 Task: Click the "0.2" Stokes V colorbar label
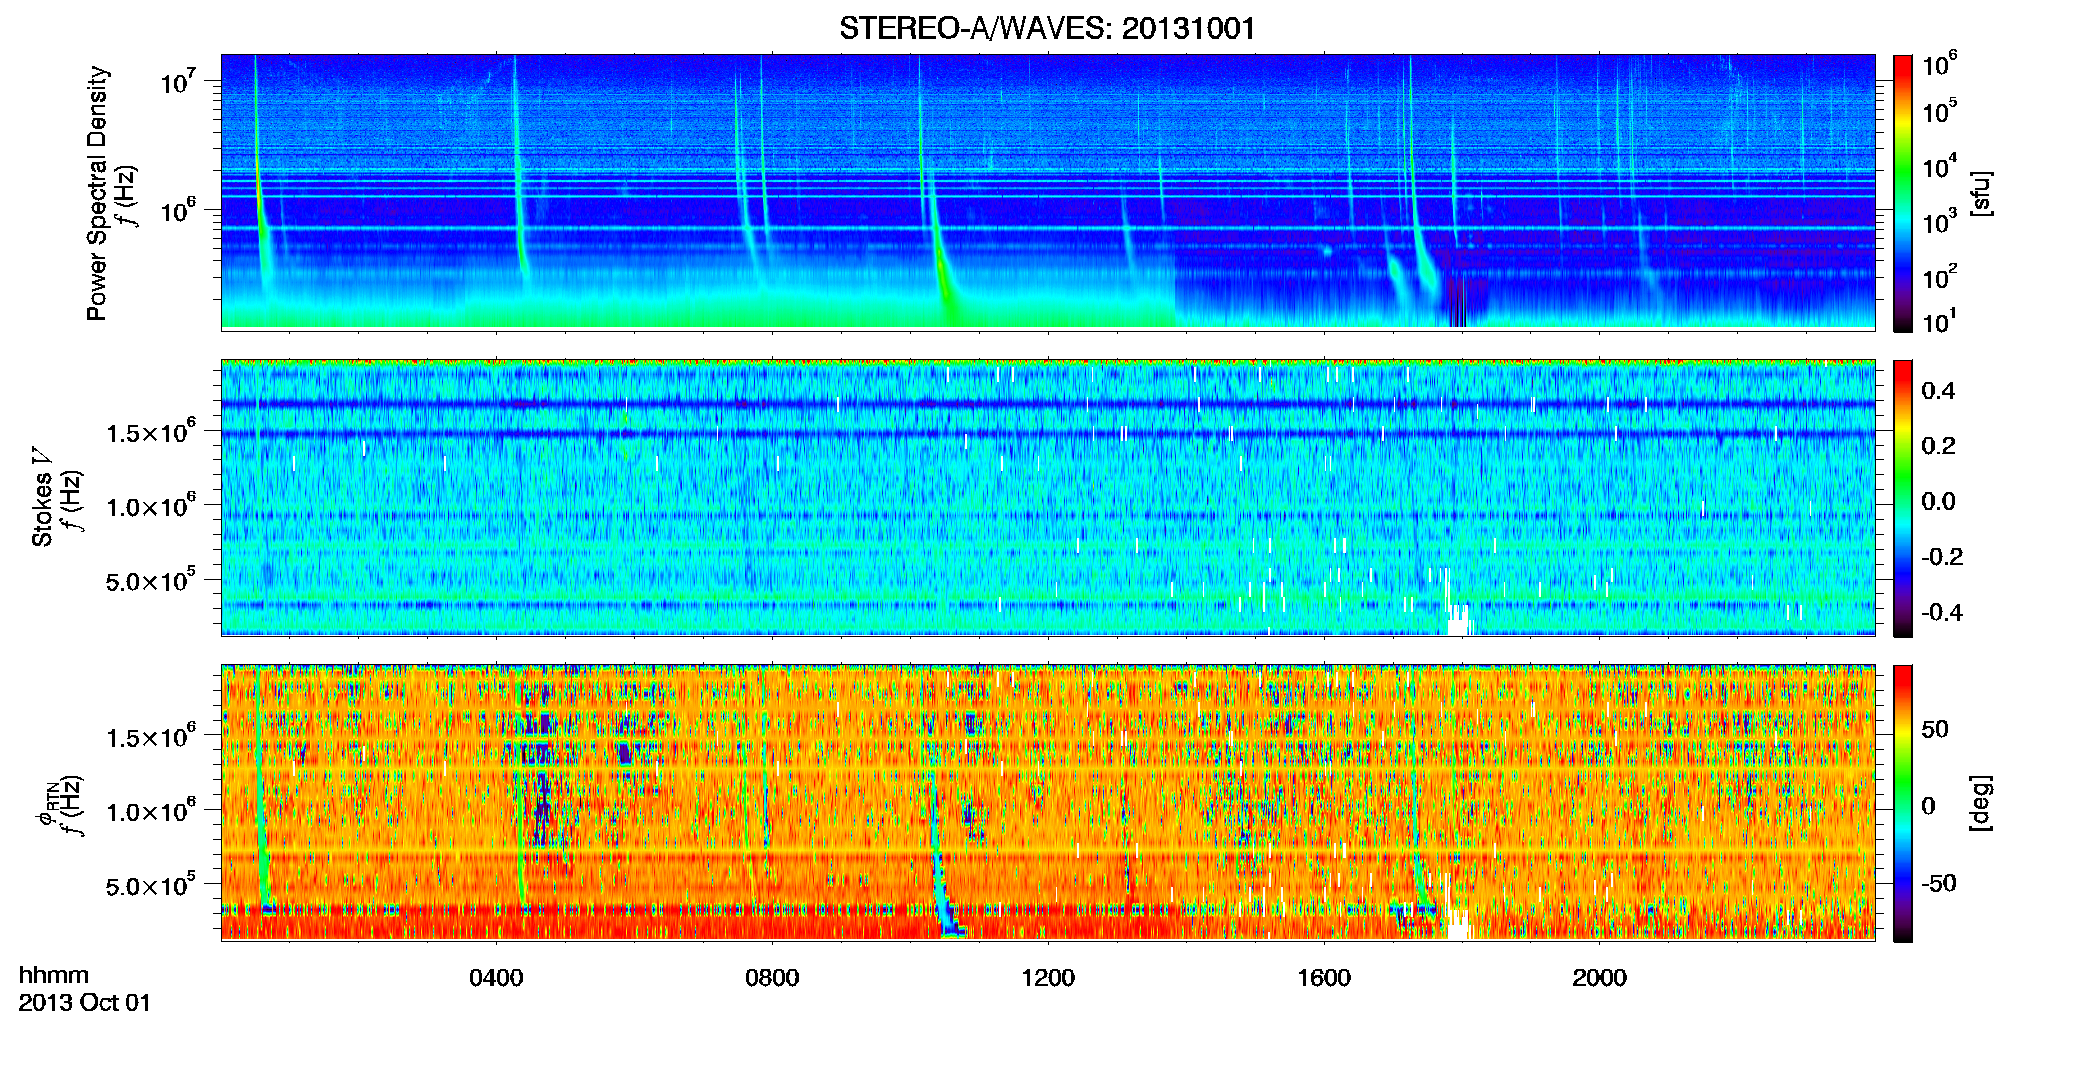tap(1938, 446)
